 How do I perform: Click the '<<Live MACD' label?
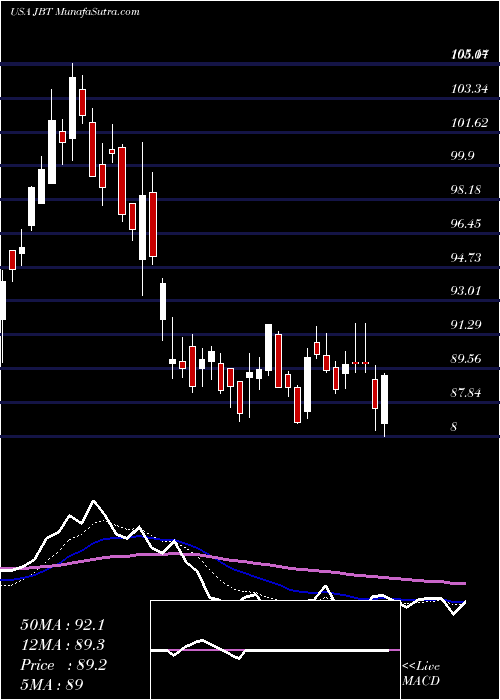(421, 673)
